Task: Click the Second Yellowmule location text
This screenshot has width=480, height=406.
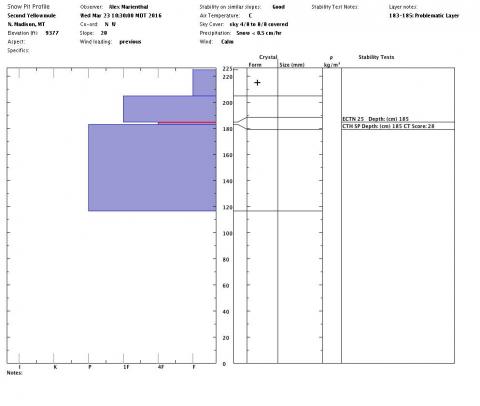Action: (x=32, y=16)
